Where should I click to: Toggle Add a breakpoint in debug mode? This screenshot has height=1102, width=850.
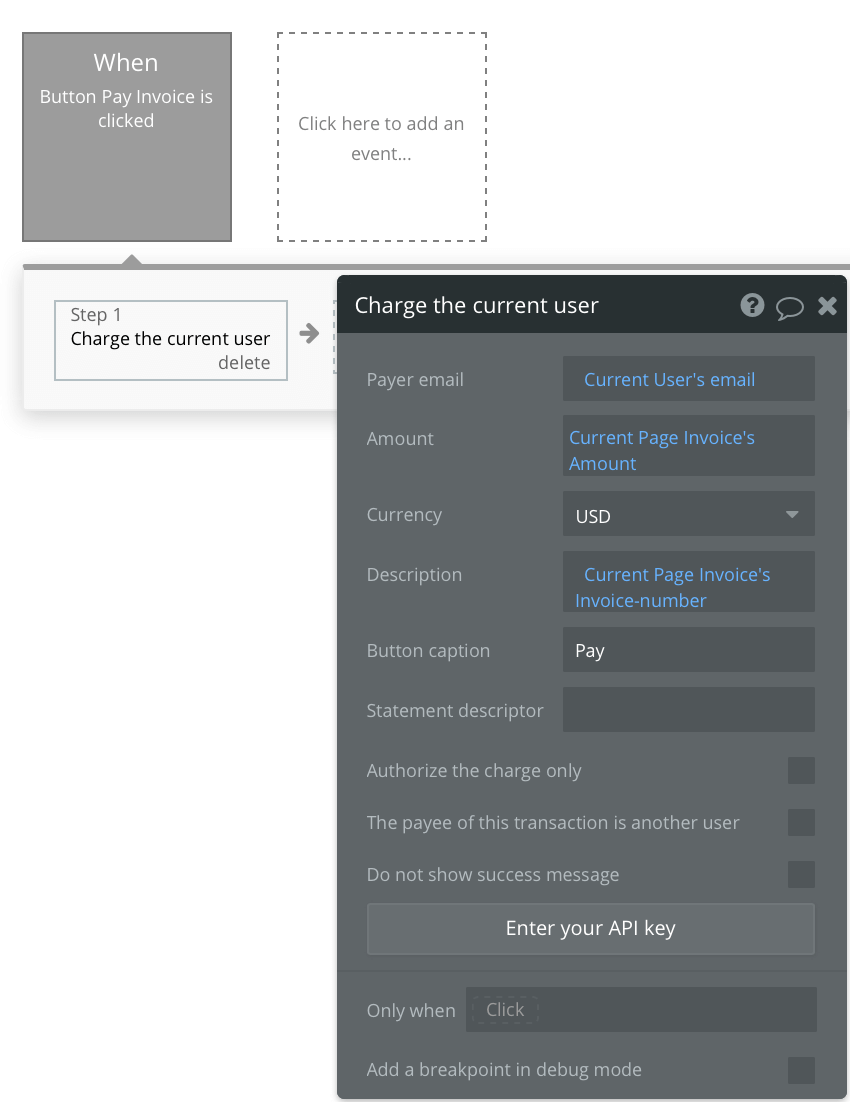point(800,1069)
